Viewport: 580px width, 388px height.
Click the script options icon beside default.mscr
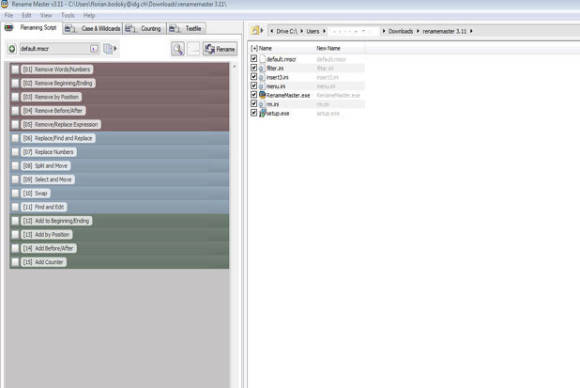tap(110, 48)
